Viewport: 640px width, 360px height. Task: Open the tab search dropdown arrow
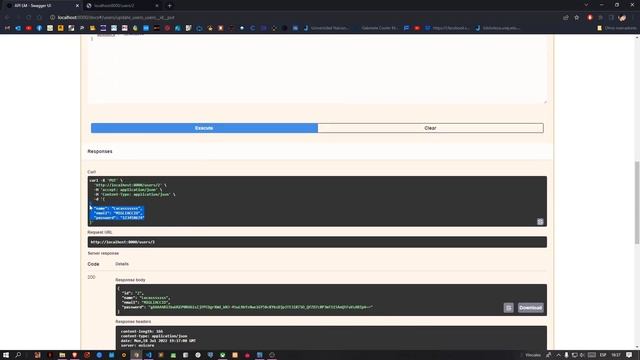point(586,5)
